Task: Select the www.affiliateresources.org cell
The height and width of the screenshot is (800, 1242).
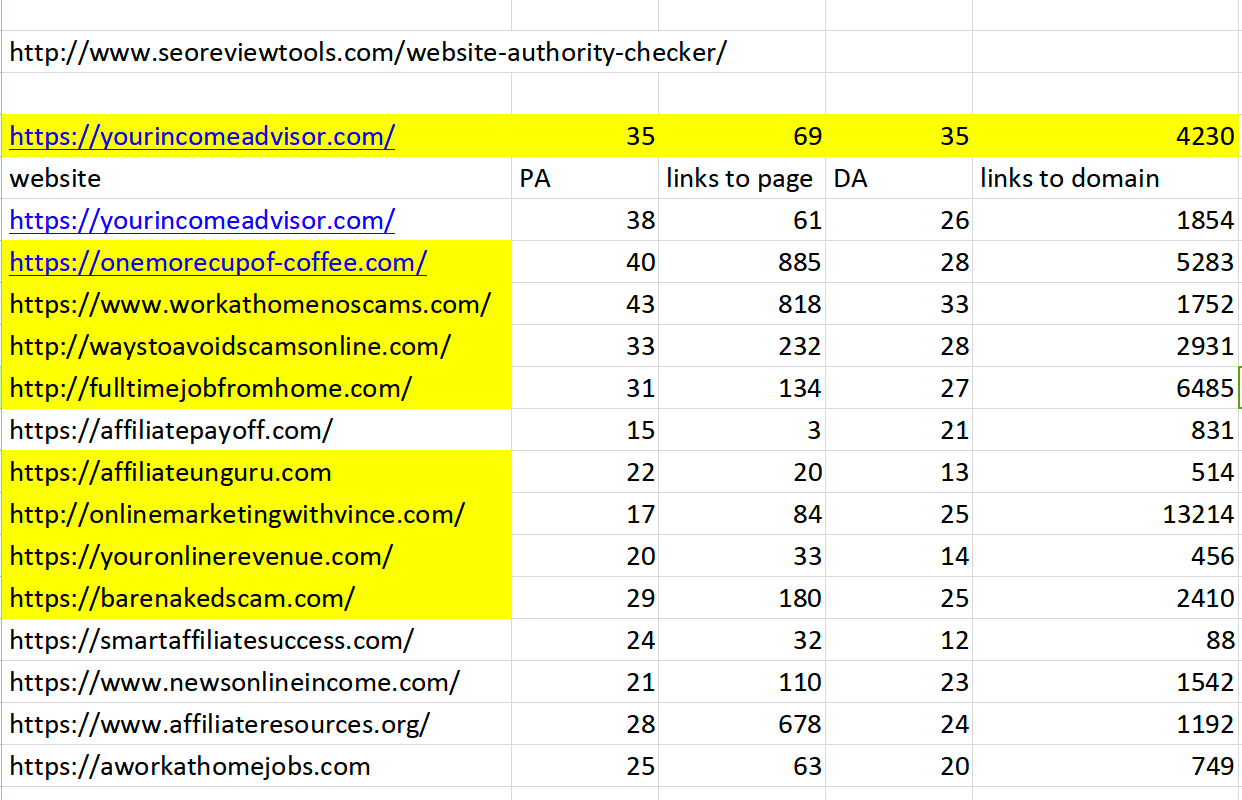Action: [256, 724]
